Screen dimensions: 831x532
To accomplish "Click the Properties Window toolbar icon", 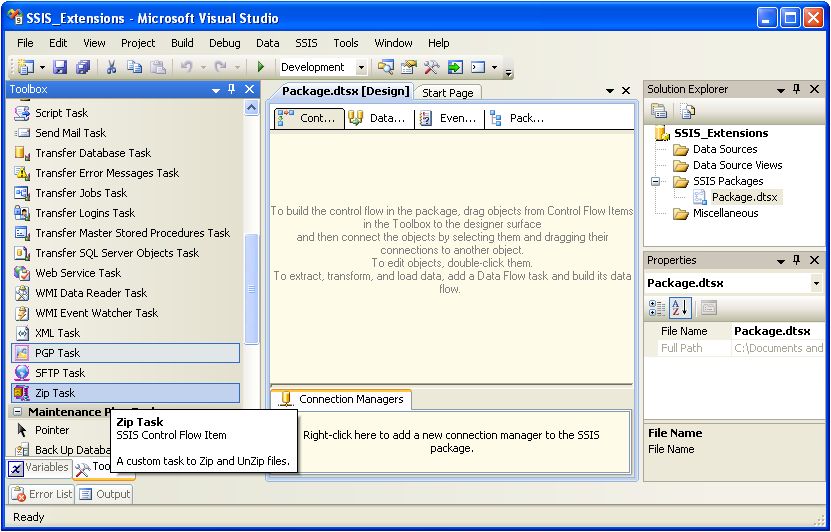I will click(x=409, y=67).
